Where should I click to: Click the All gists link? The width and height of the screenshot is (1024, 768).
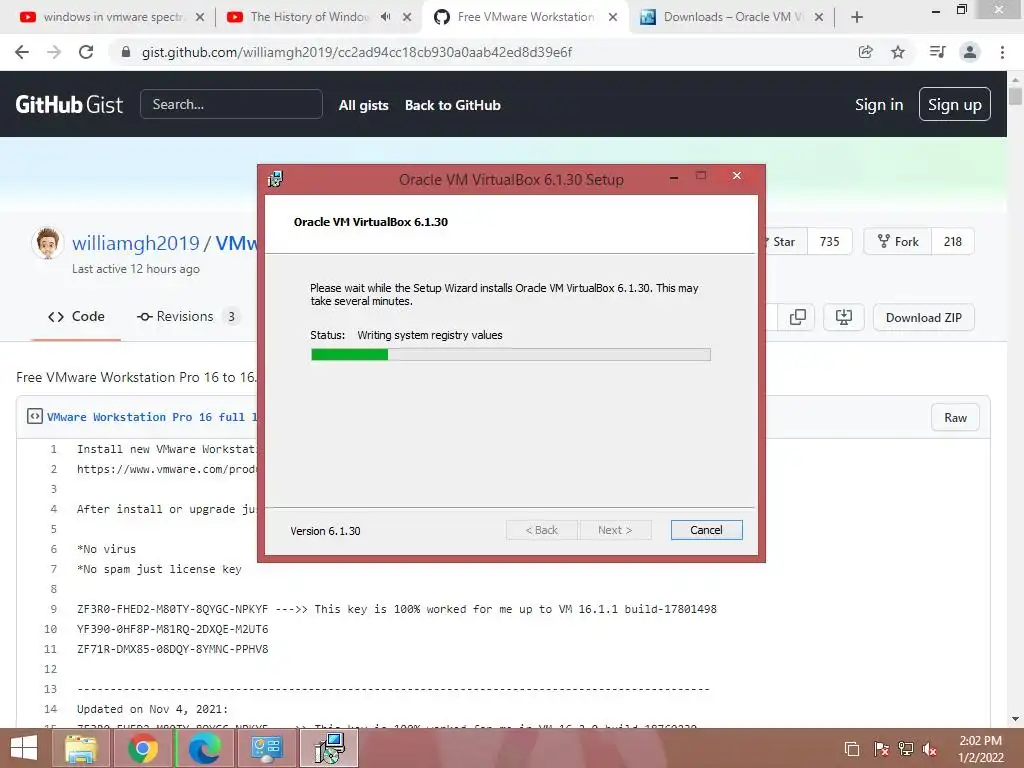[363, 105]
